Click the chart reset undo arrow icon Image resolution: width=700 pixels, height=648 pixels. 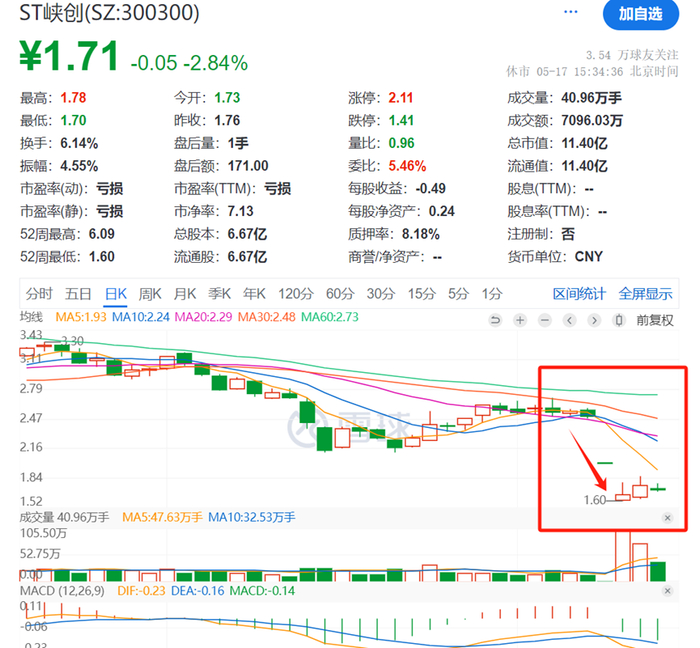495,320
